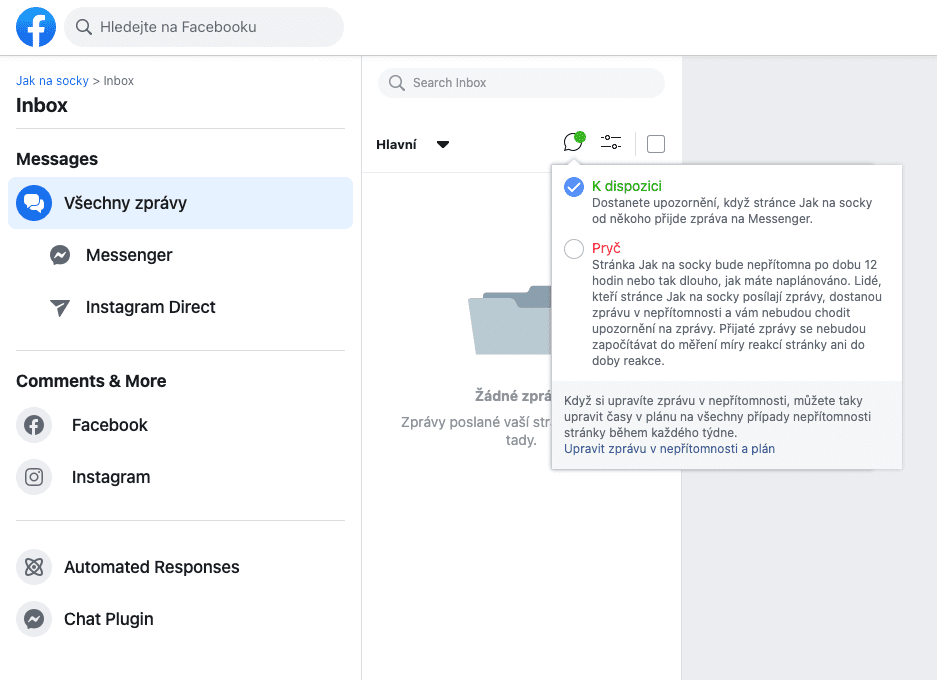Screen dimensions: 937x680
Task: Click the Instagram Direct paper plane icon
Action: (60, 308)
